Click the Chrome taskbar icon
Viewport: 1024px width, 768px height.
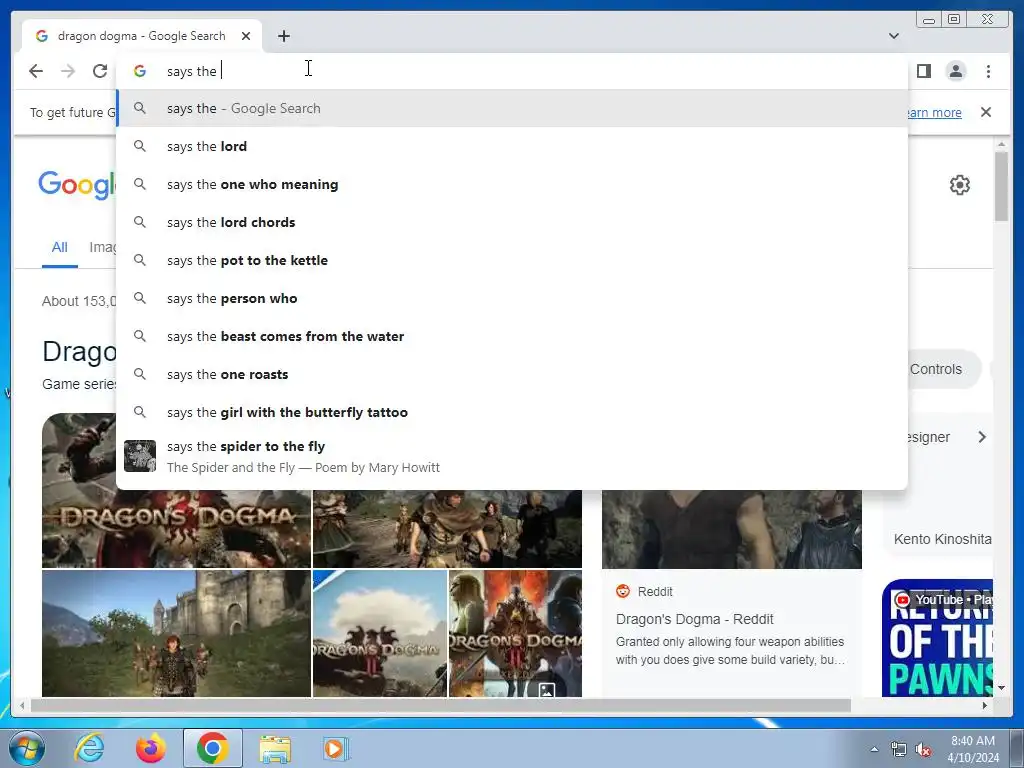point(212,748)
